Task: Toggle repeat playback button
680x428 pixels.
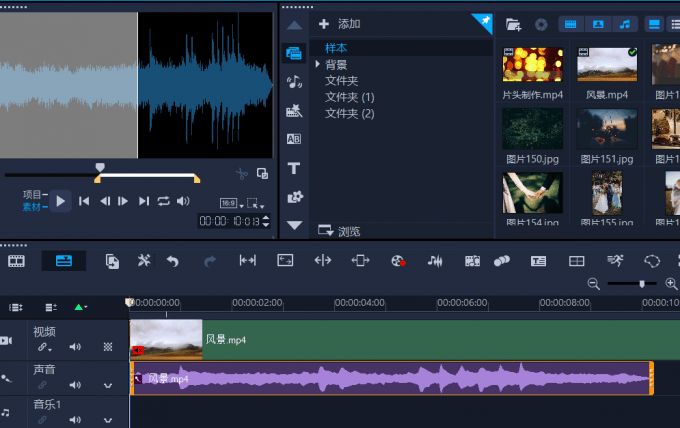Action: pyautogui.click(x=163, y=201)
